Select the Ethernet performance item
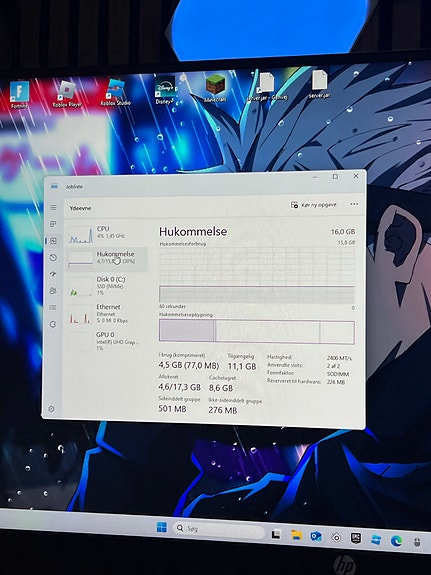Screen dimensions: 431x575 (x=107, y=314)
